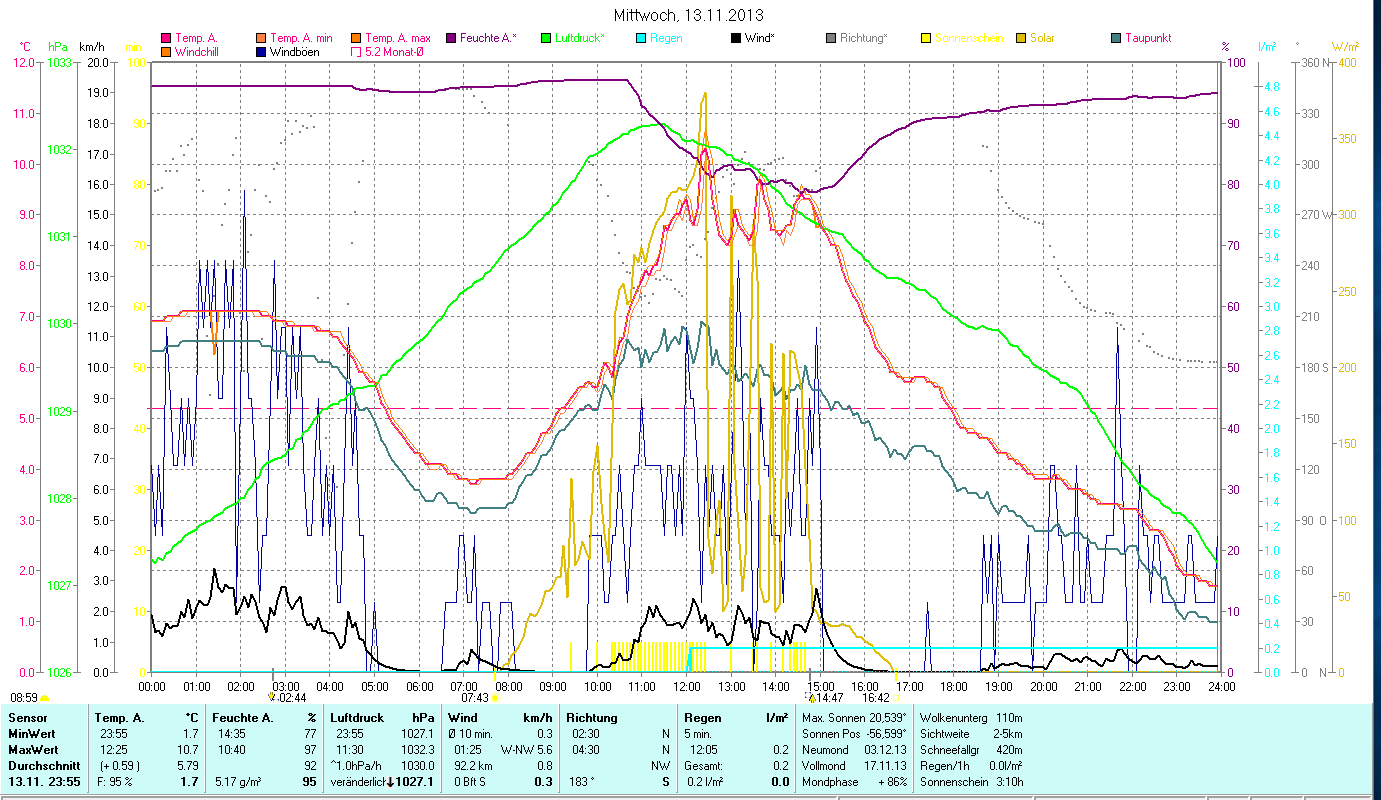This screenshot has height=800, width=1381.
Task: Click the 'veränderlich' forecast text
Action: pyautogui.click(x=357, y=782)
